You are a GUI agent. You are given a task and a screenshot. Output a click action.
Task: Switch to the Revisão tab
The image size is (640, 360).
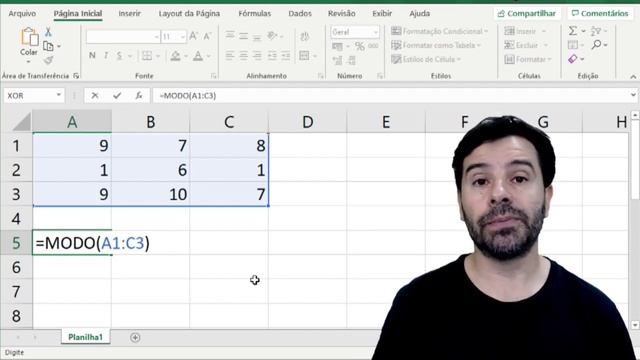[342, 13]
